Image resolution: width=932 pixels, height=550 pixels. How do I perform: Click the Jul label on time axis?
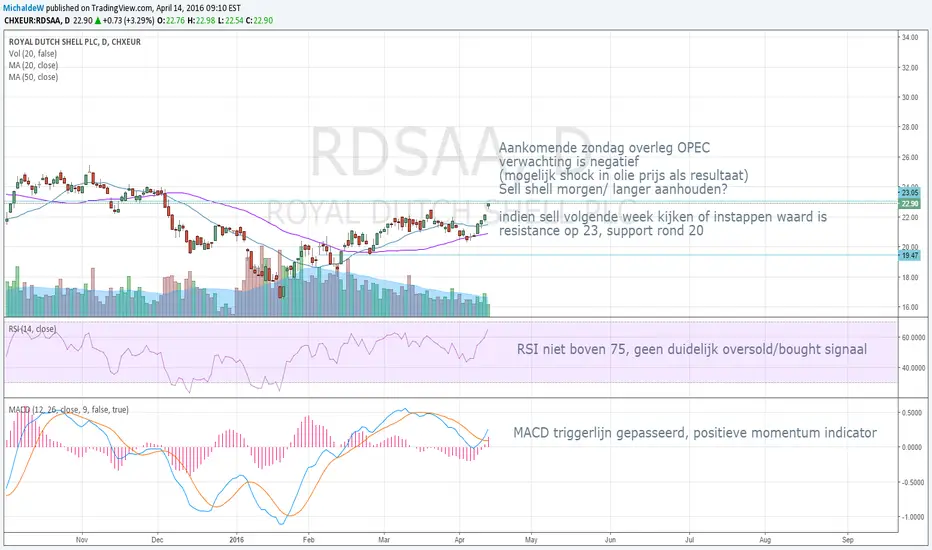689,540
